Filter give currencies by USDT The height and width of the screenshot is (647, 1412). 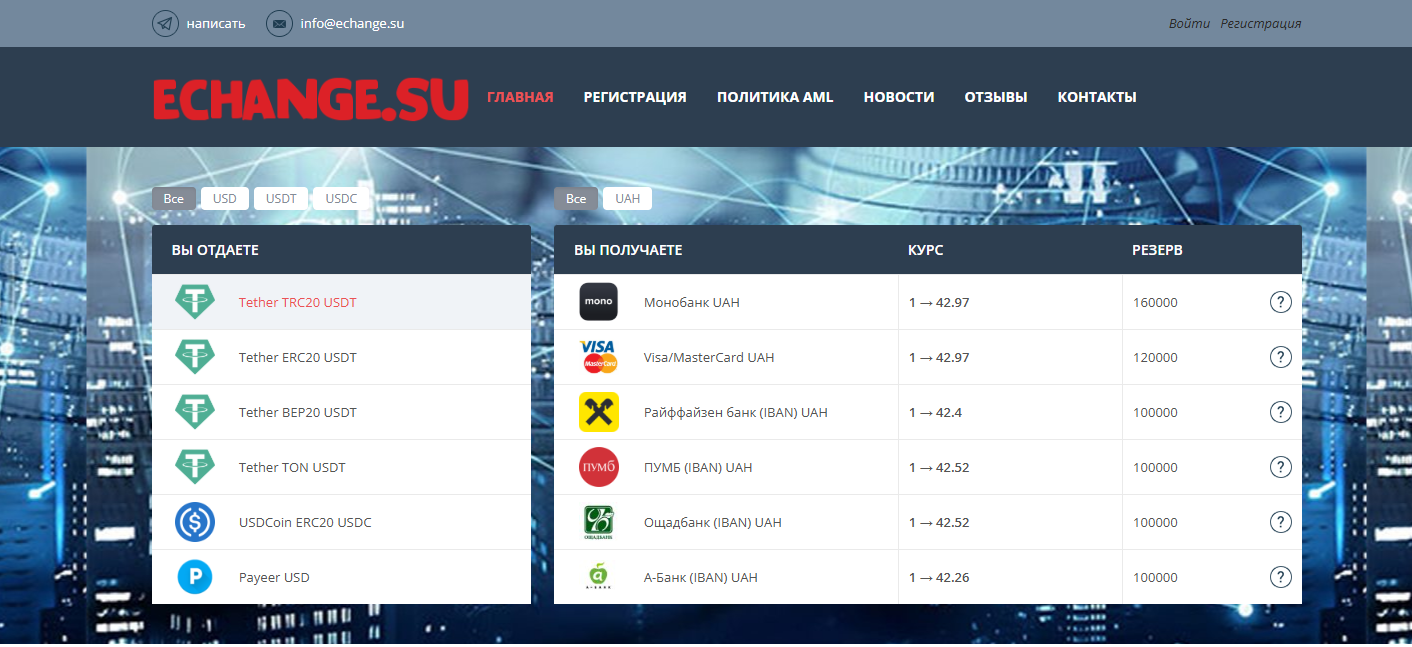pos(281,198)
